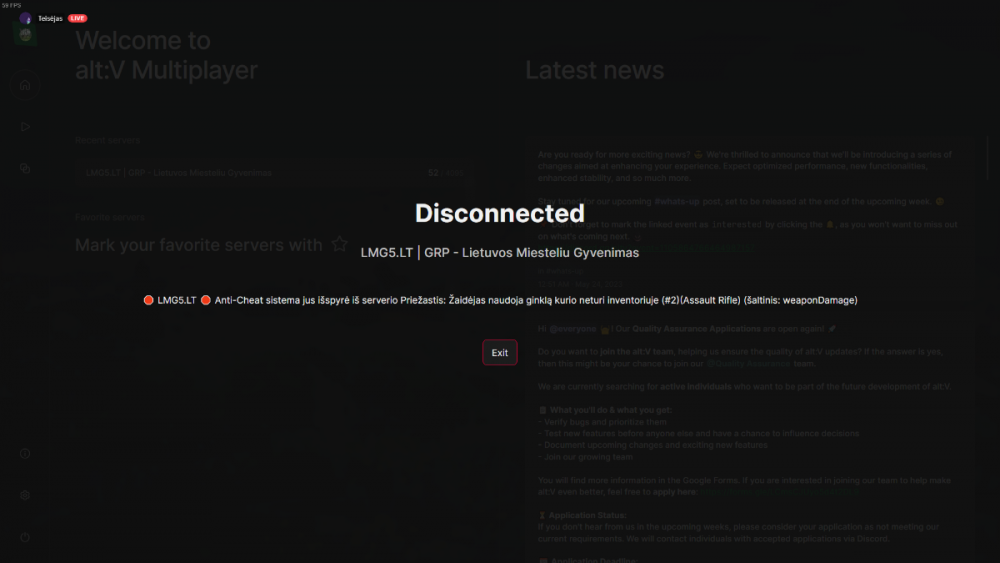Click the play triangle sidebar icon
This screenshot has width=1000, height=563.
click(x=25, y=127)
